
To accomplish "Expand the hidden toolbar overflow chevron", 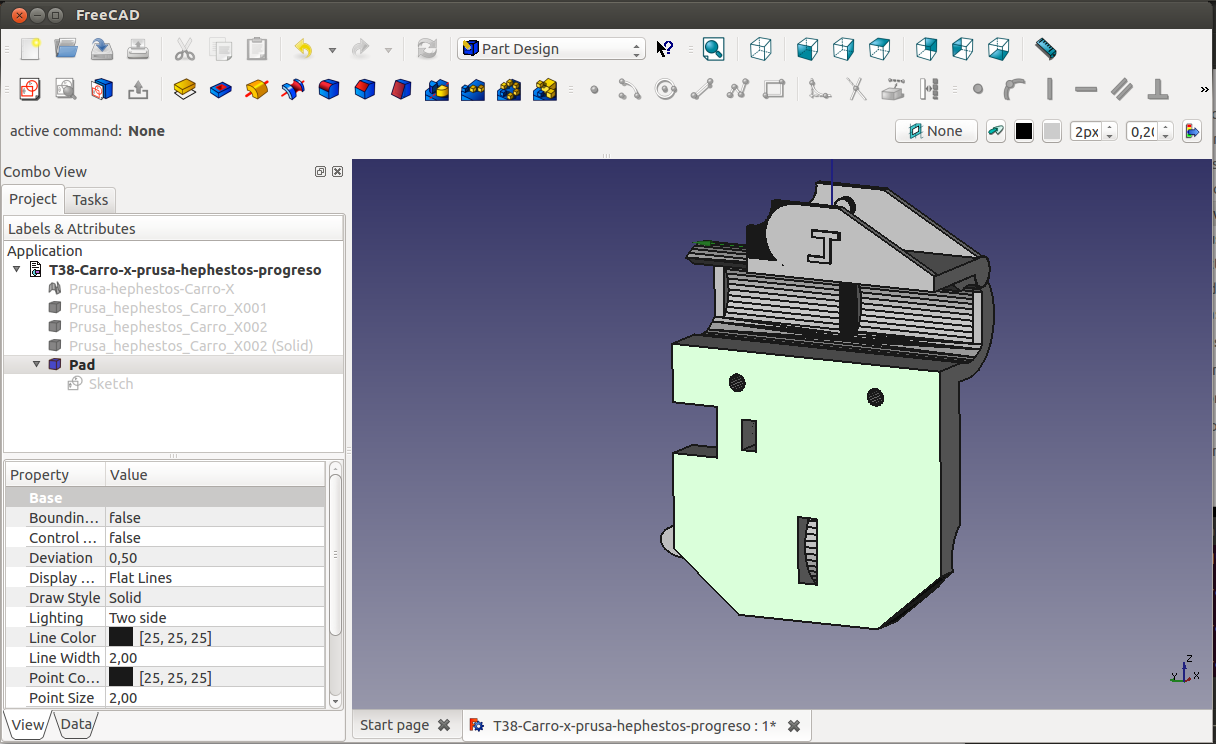I will click(1204, 90).
